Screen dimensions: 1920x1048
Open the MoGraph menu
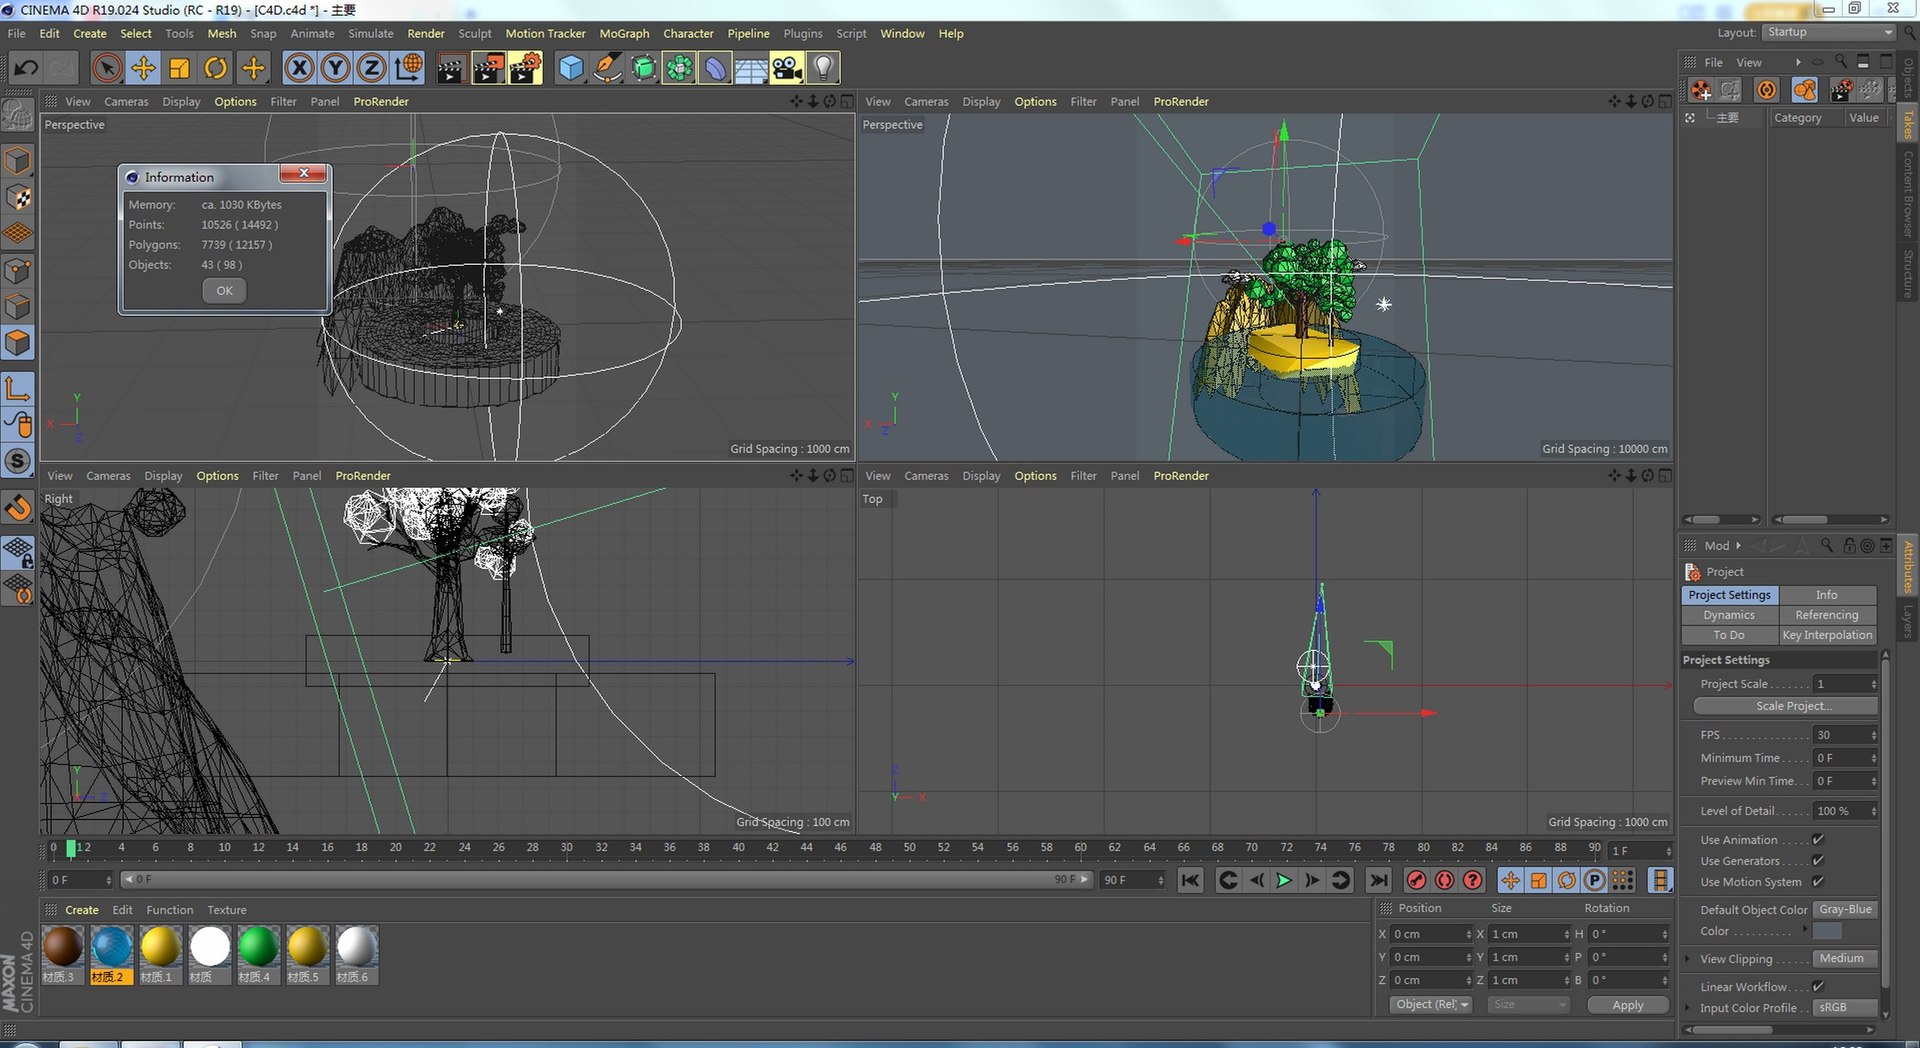point(624,33)
